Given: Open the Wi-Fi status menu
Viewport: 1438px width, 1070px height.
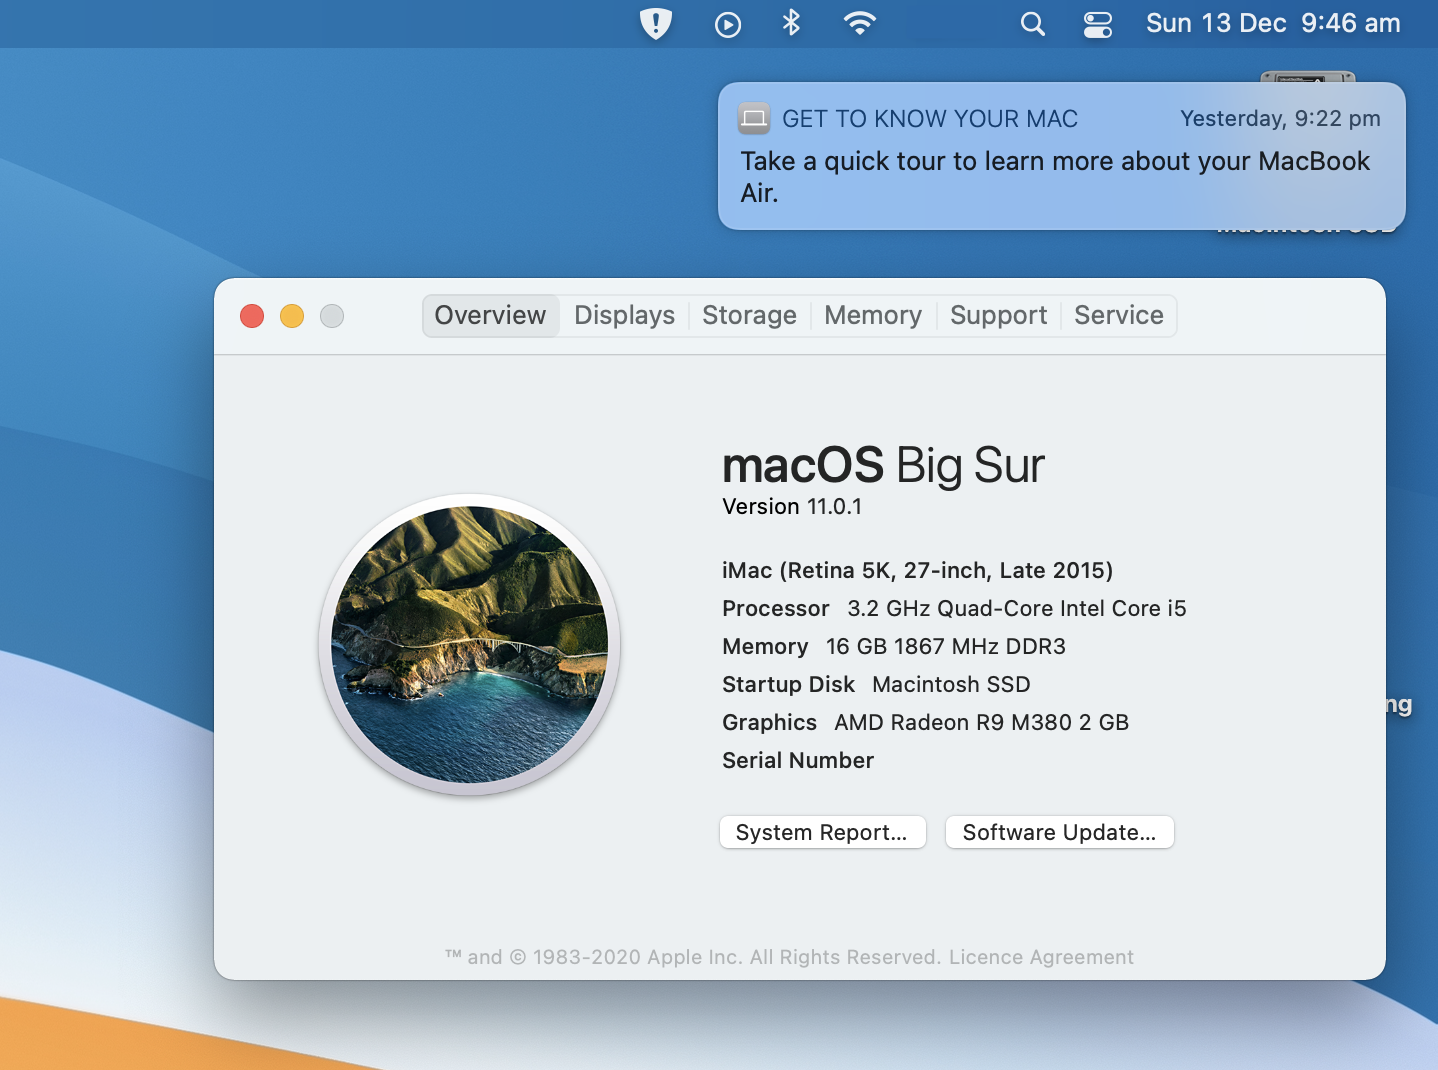Looking at the screenshot, I should pyautogui.click(x=859, y=23).
